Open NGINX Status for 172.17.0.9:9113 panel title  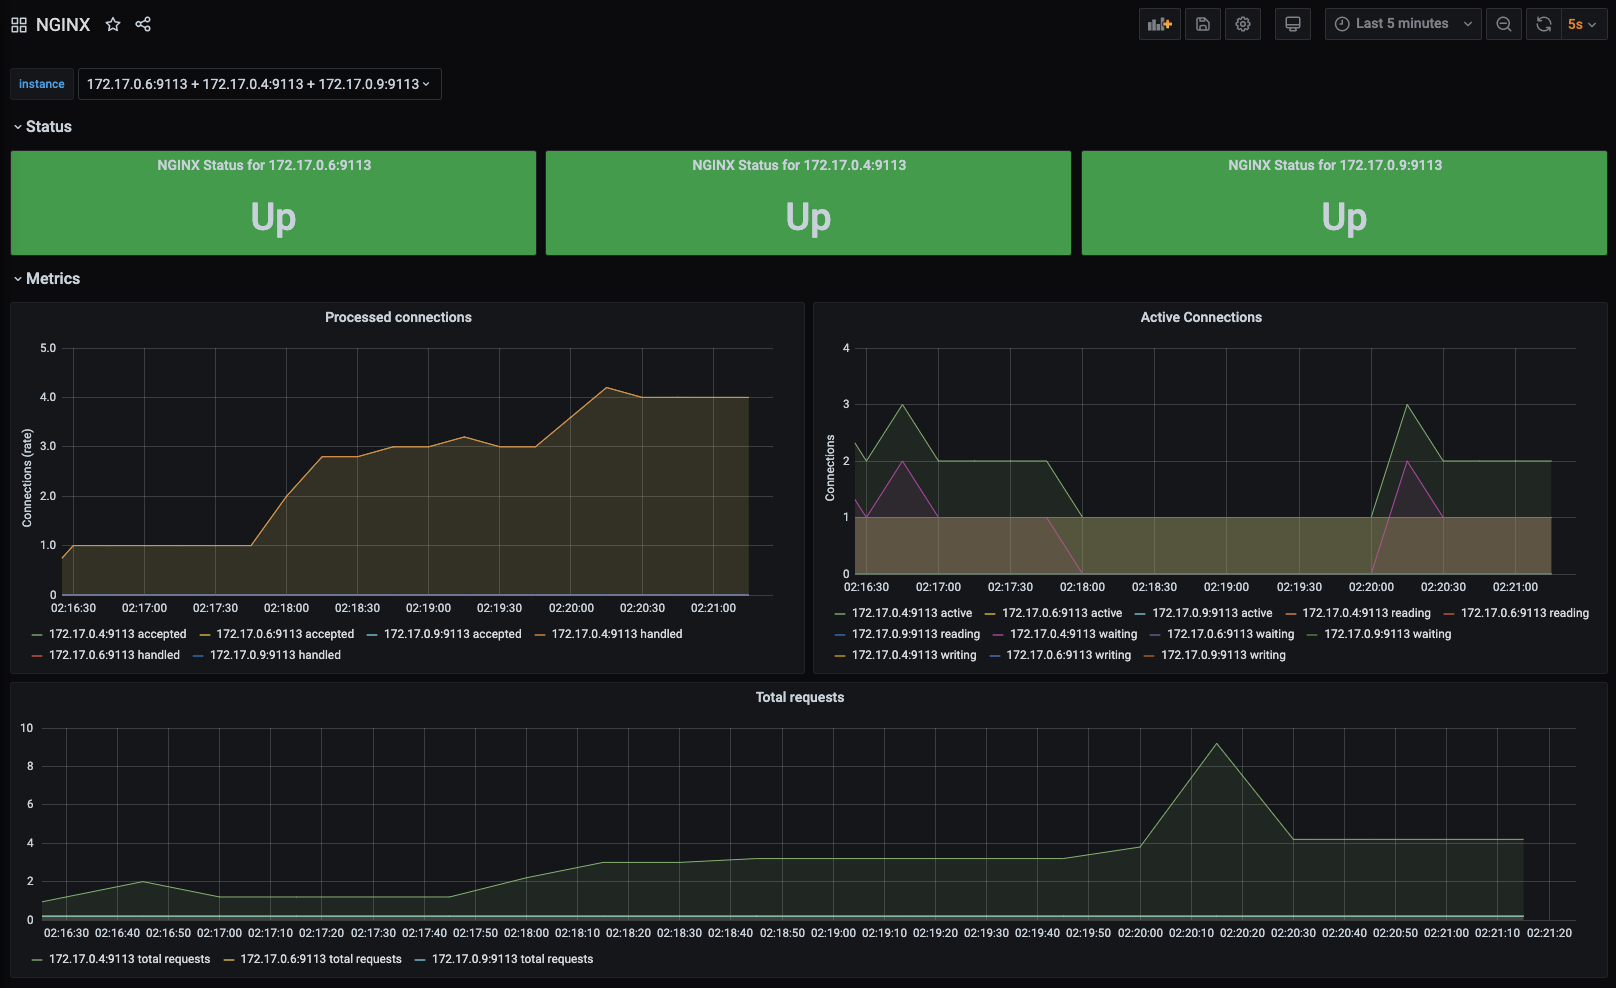point(1335,165)
